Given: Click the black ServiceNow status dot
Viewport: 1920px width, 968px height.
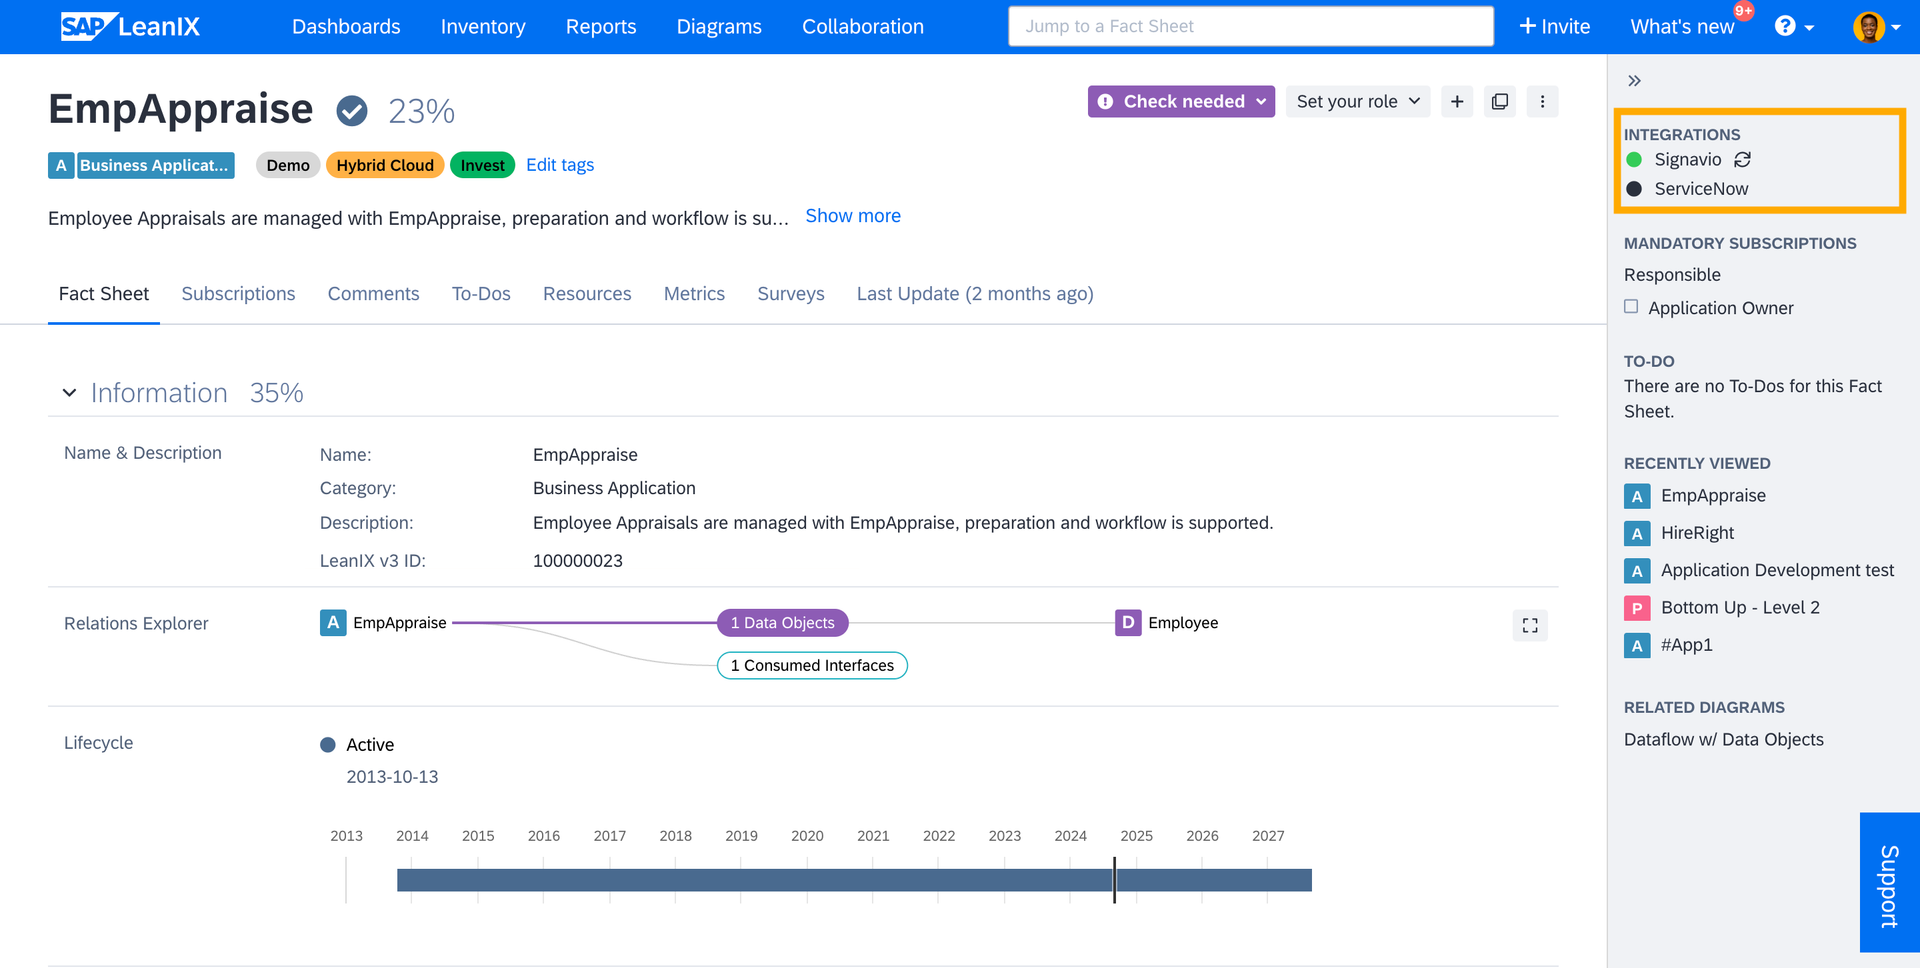Looking at the screenshot, I should 1634,189.
